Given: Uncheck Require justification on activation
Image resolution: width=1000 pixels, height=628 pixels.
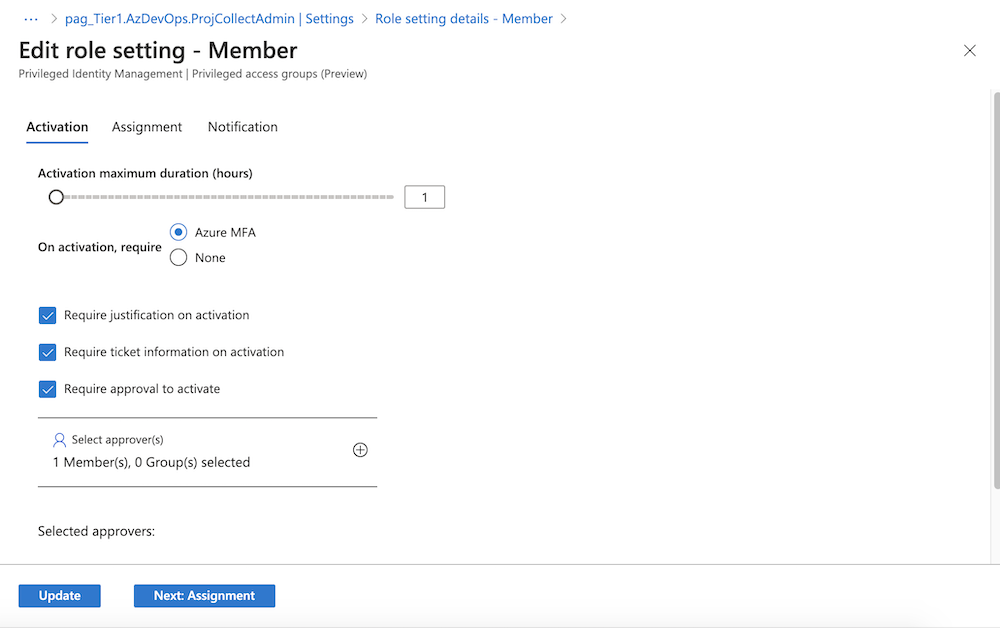Looking at the screenshot, I should point(48,316).
